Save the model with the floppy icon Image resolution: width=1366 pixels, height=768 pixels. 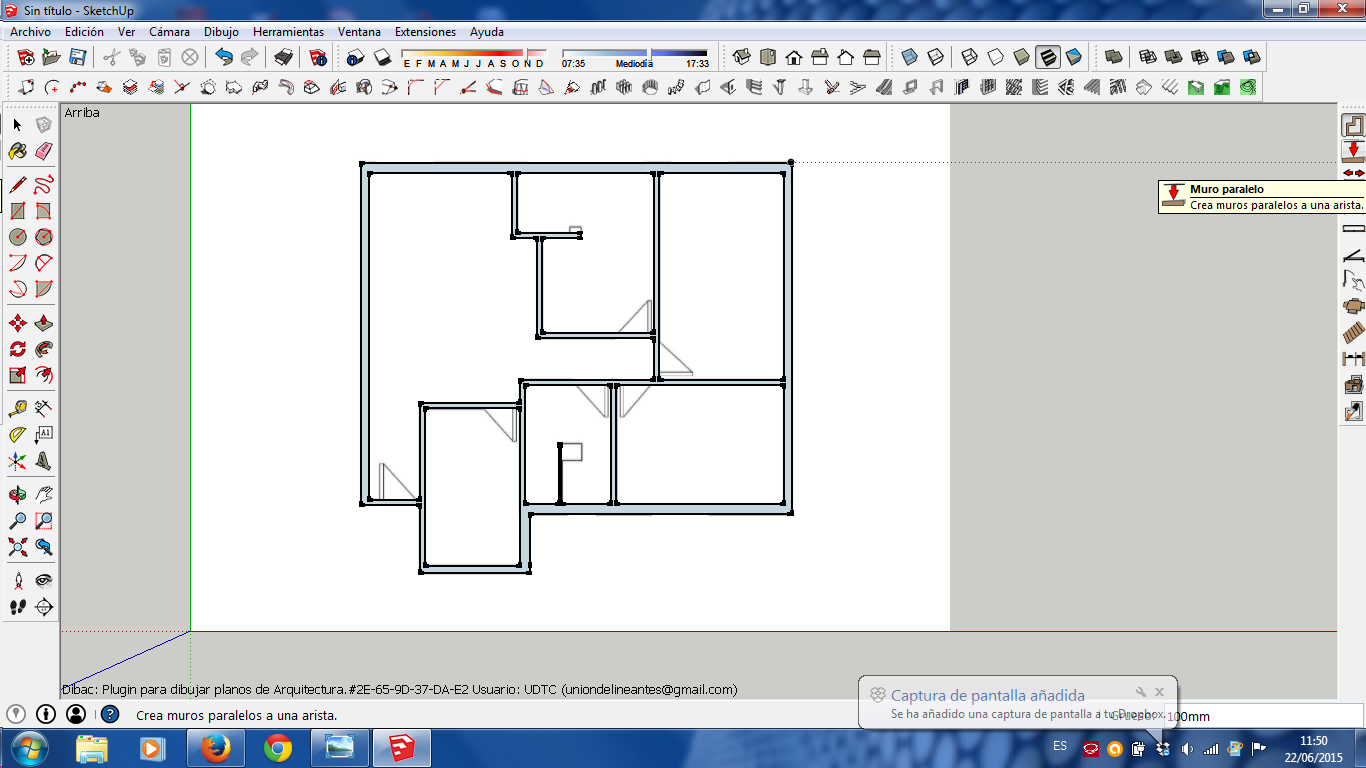(77, 57)
